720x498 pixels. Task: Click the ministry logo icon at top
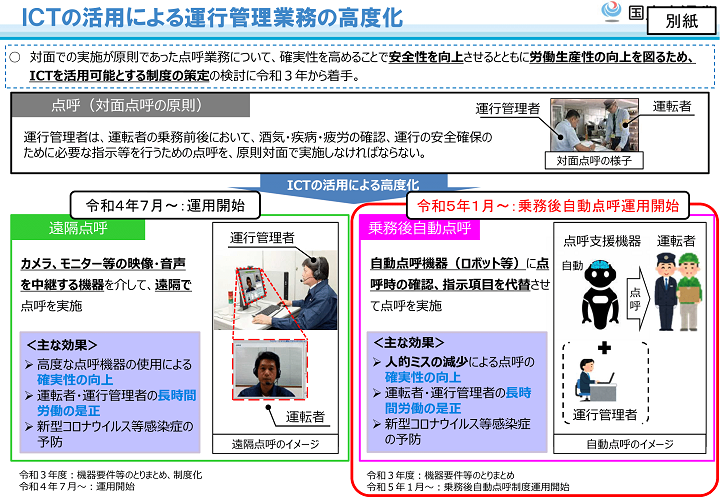point(612,12)
